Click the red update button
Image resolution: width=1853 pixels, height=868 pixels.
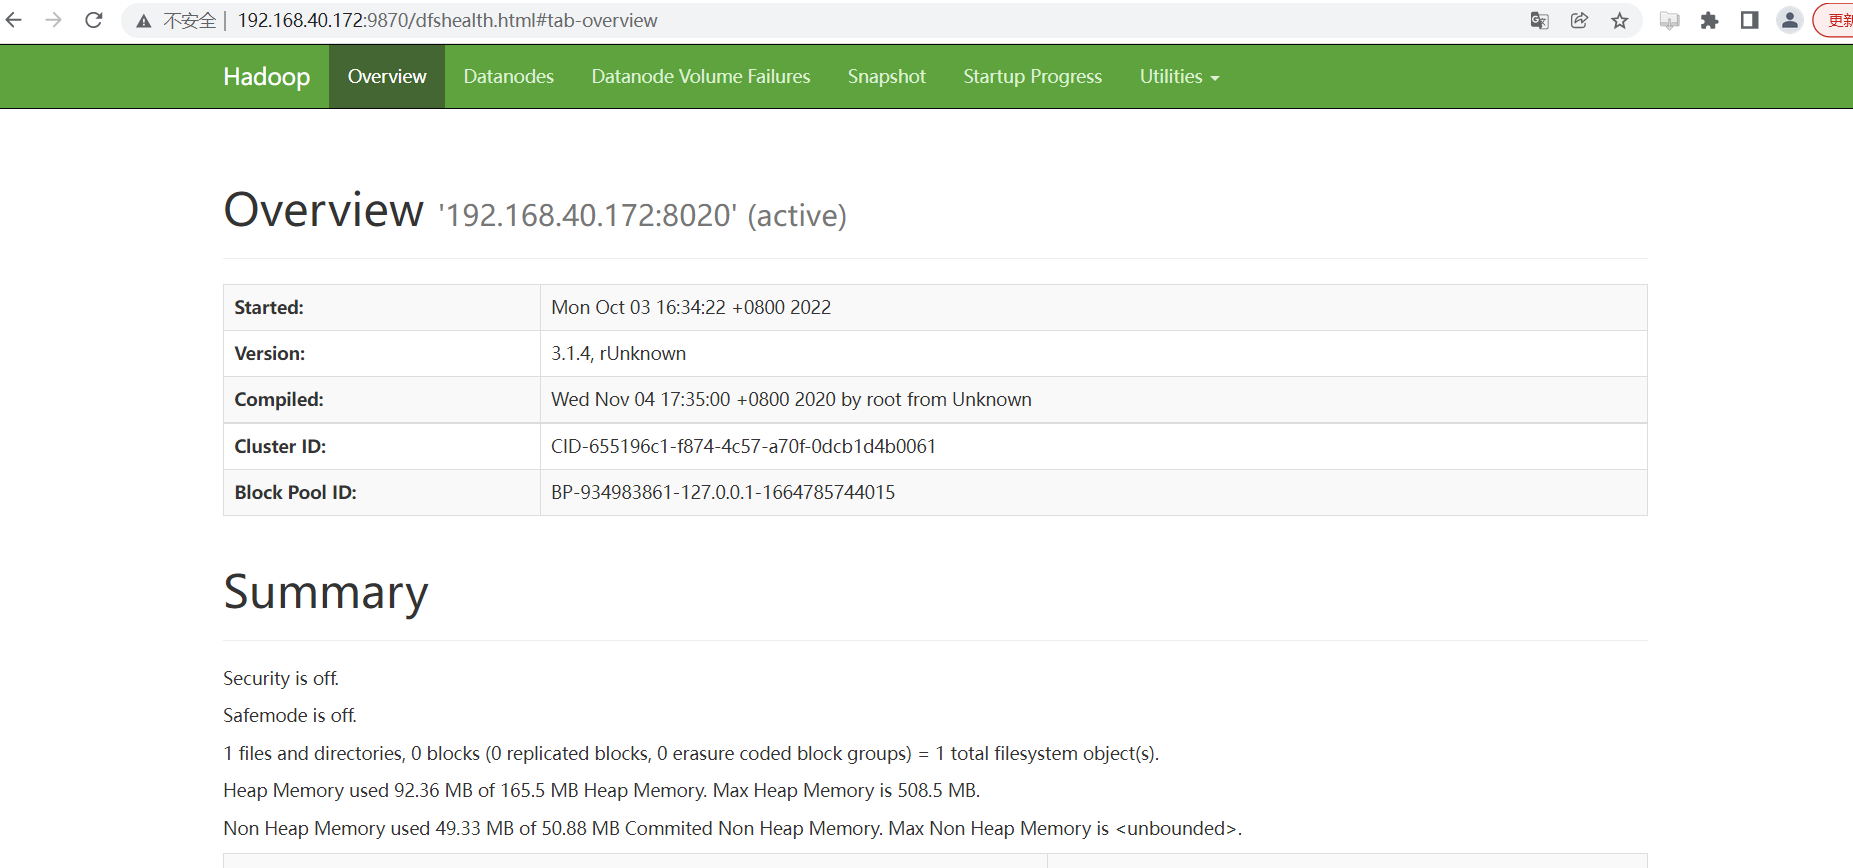(x=1834, y=20)
